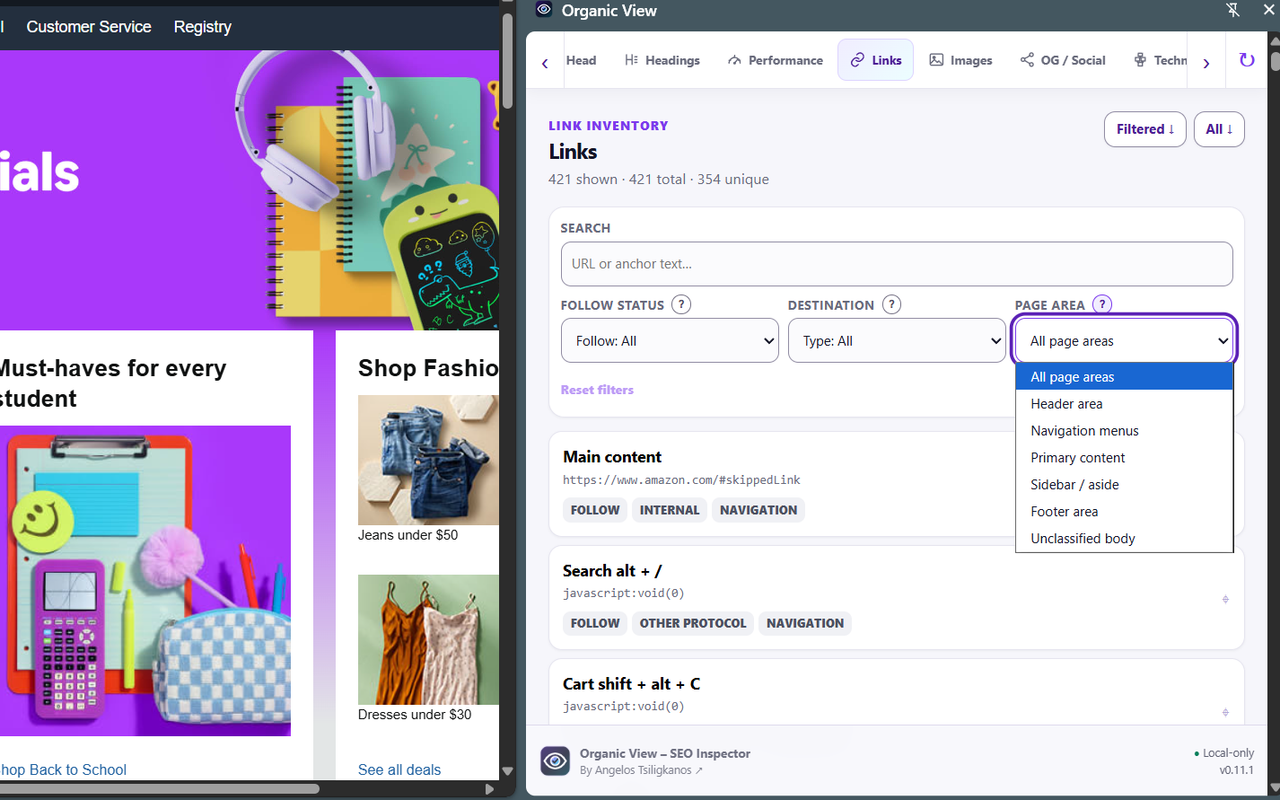This screenshot has height=800, width=1280.
Task: Switch to the Headings tab
Action: 662,60
